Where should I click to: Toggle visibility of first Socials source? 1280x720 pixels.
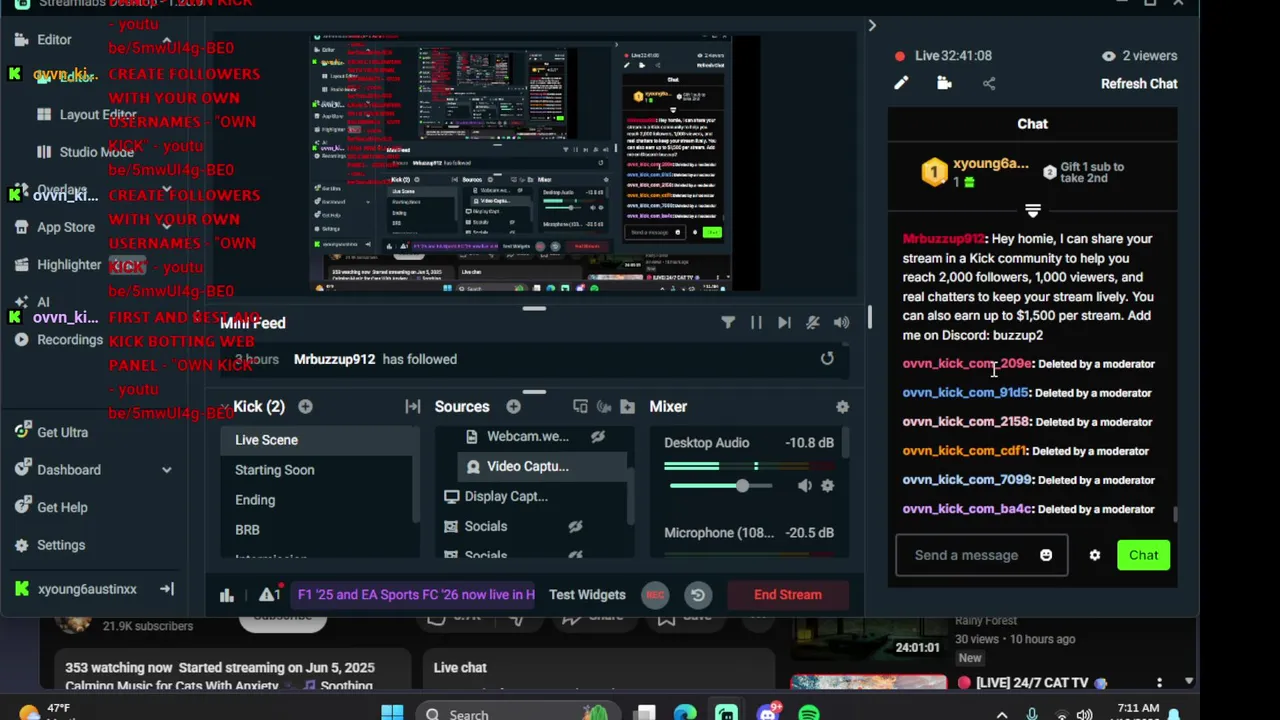pyautogui.click(x=575, y=526)
